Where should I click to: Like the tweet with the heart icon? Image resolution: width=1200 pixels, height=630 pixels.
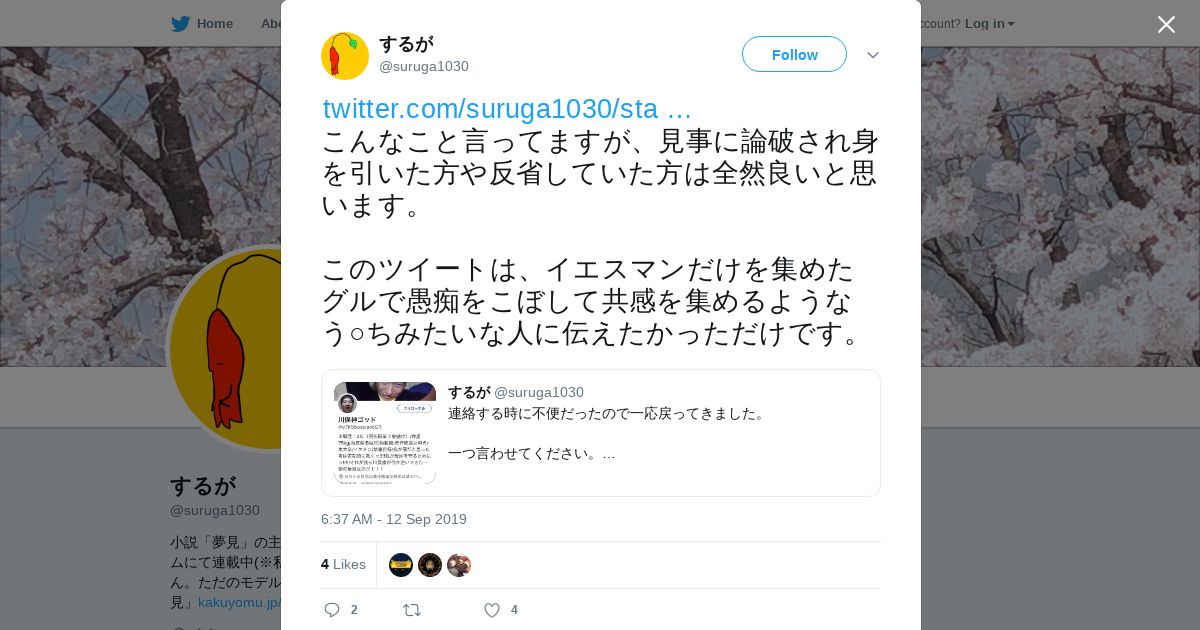pyautogui.click(x=492, y=610)
